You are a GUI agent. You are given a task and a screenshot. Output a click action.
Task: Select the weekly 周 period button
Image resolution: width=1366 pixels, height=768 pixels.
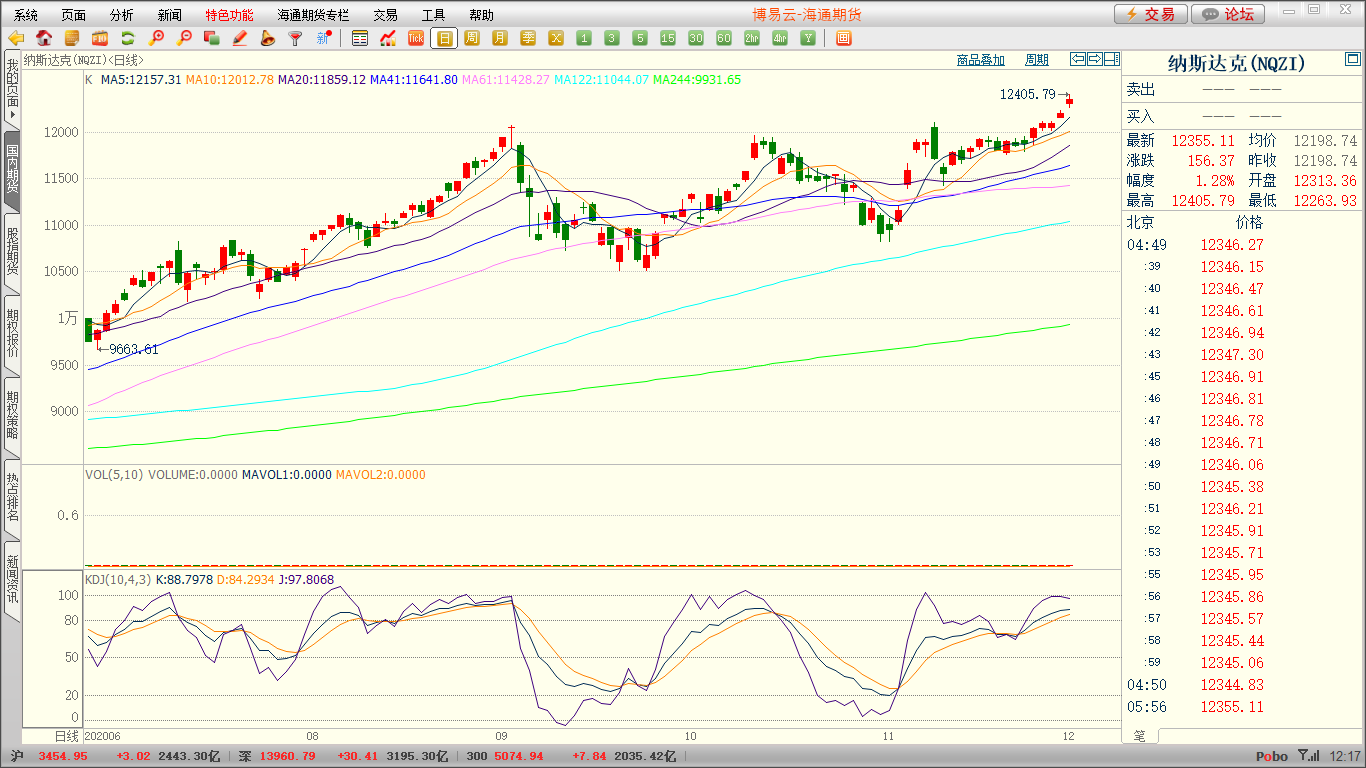[472, 38]
